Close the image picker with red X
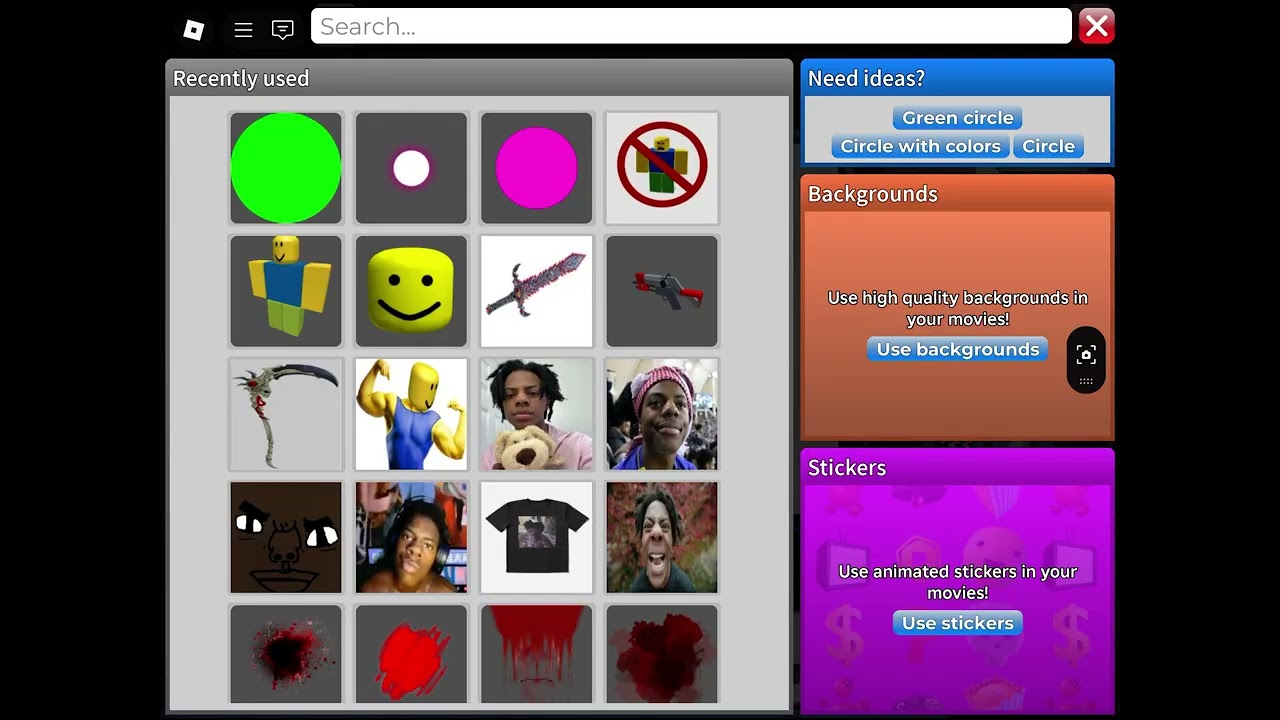 pos(1097,27)
